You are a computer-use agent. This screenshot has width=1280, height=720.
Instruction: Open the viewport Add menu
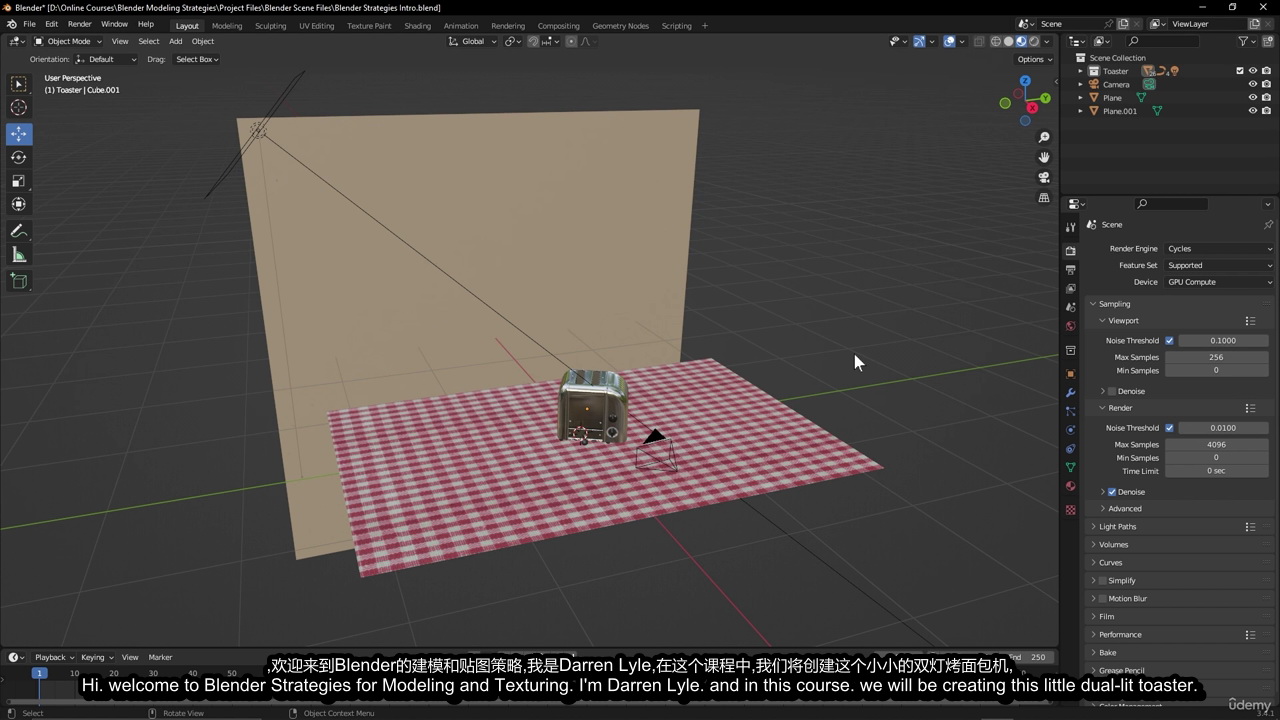[175, 41]
